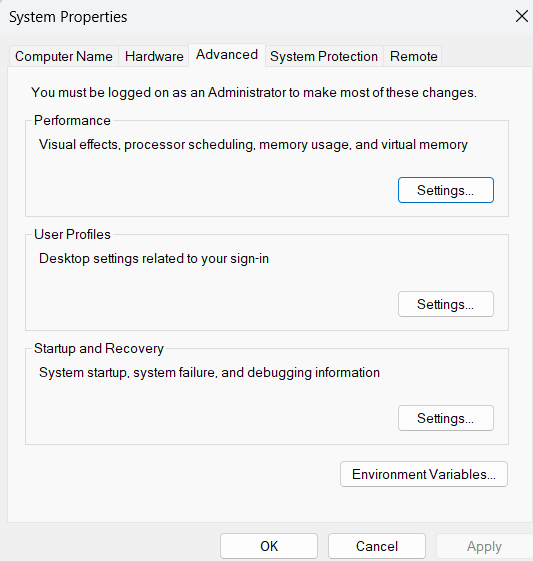Screen dimensions: 533x561
Task: Click the grayed-out Apply button
Action: coord(484,546)
